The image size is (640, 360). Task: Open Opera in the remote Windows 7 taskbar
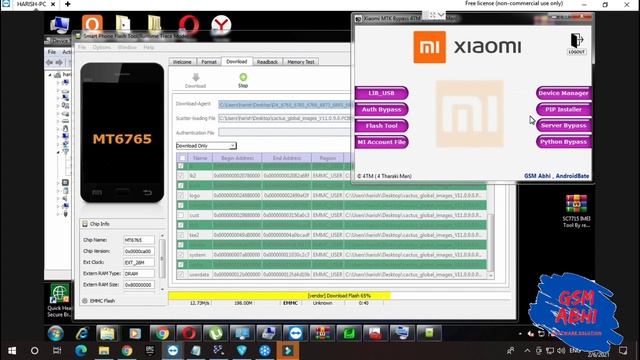[189, 334]
